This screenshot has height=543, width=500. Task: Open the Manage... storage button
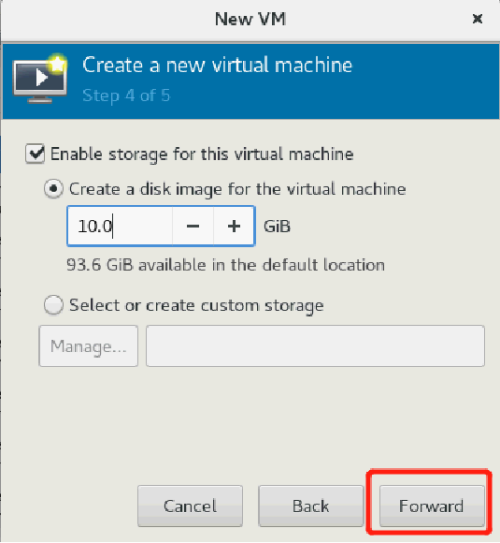click(x=88, y=346)
